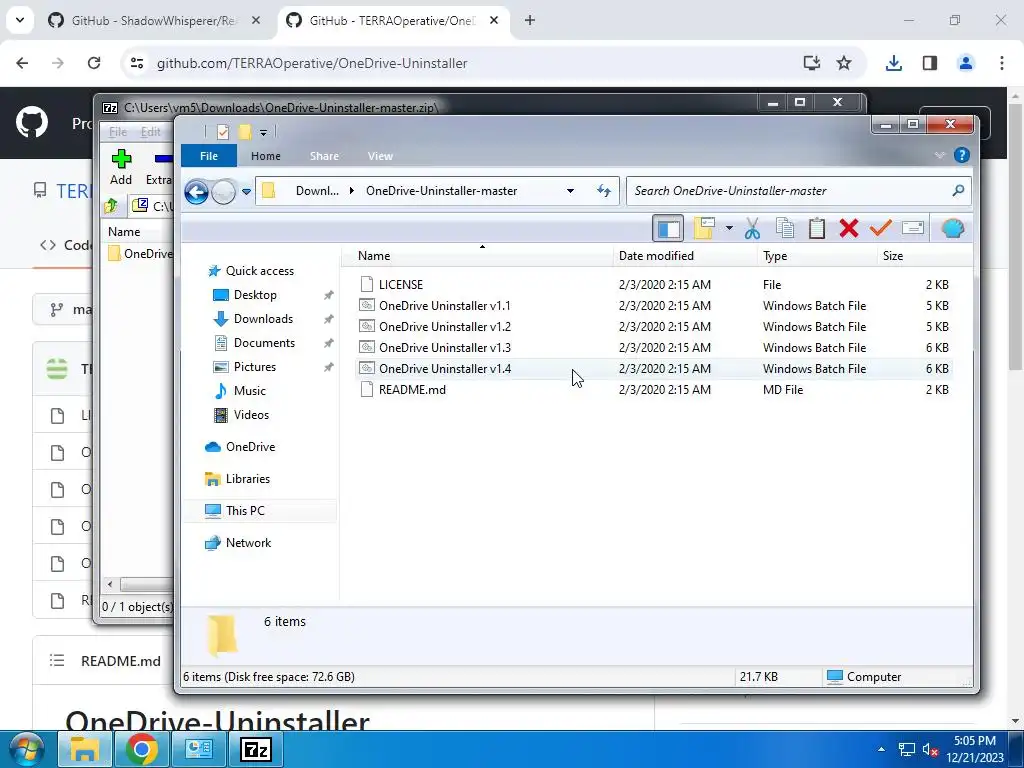Click the magnifier search icon in Explorer
Viewport: 1024px width, 768px height.
(958, 191)
